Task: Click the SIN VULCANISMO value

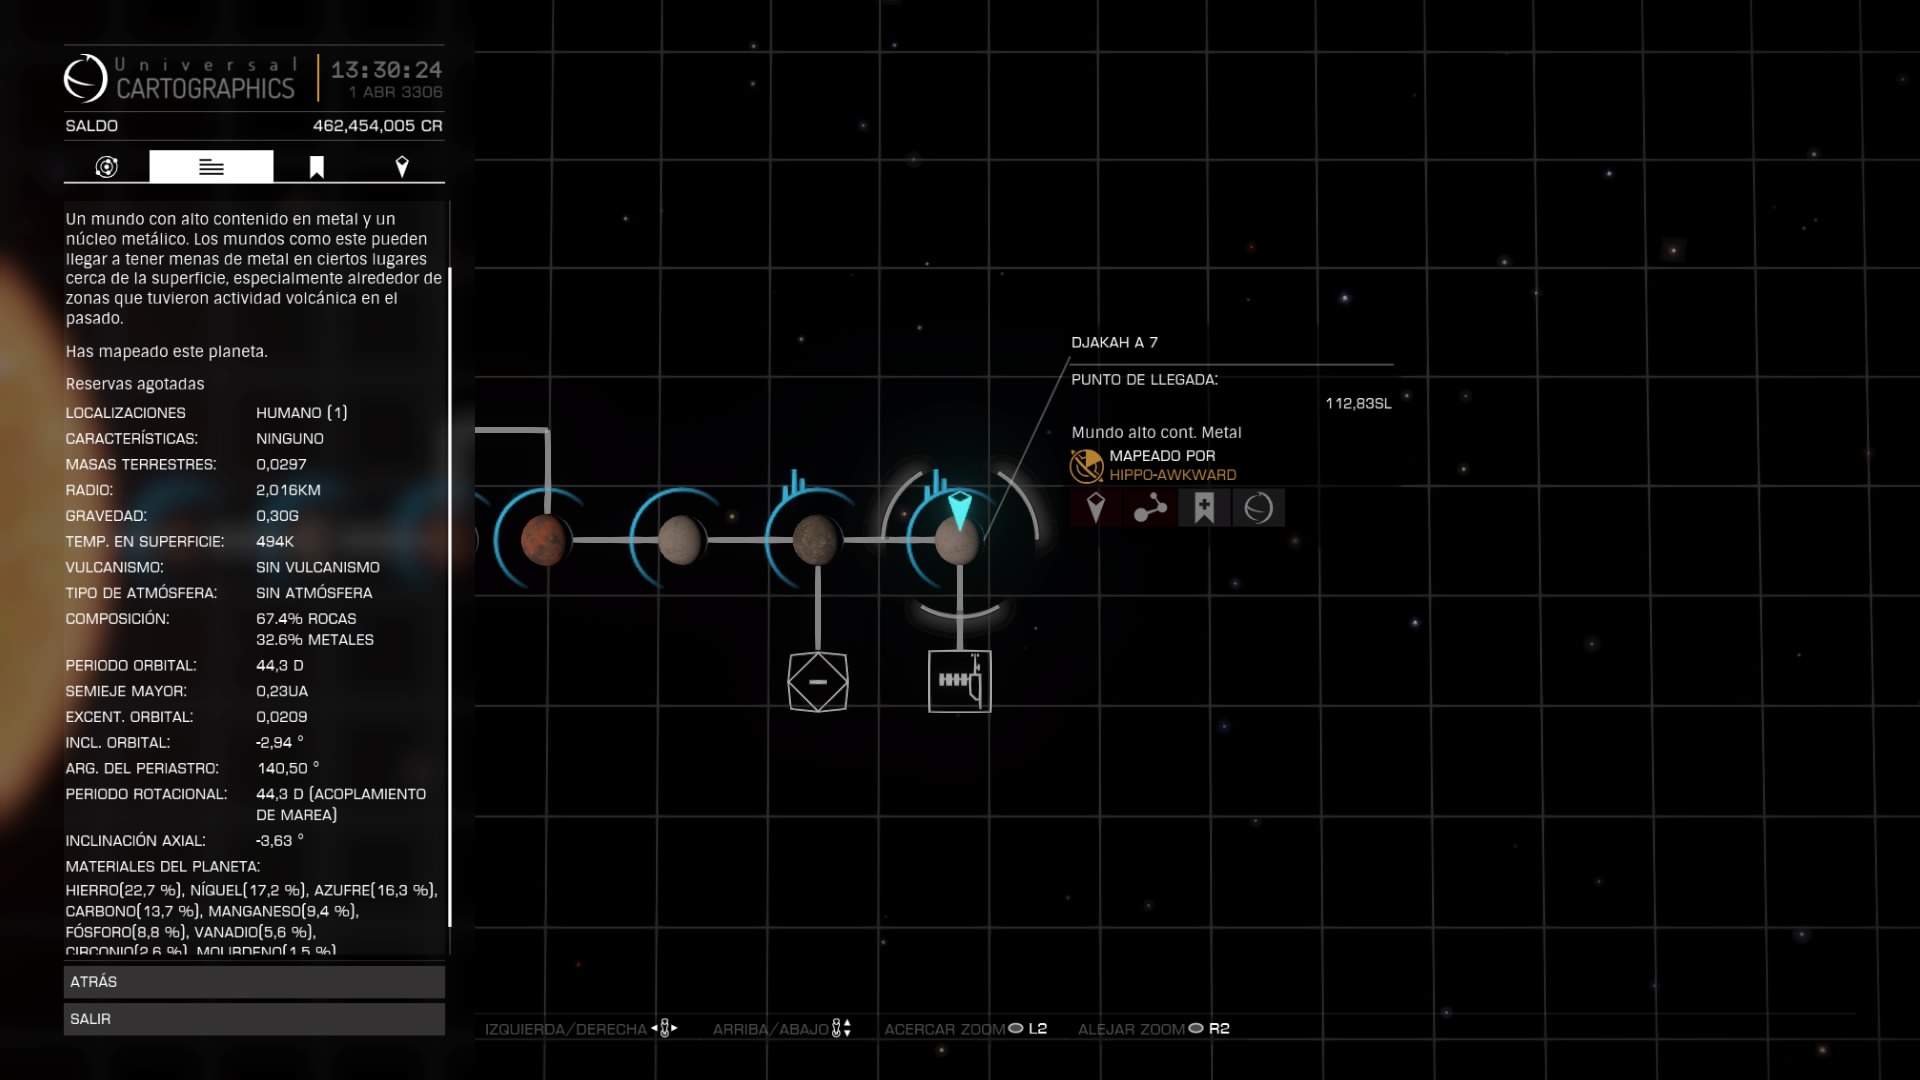Action: point(318,567)
